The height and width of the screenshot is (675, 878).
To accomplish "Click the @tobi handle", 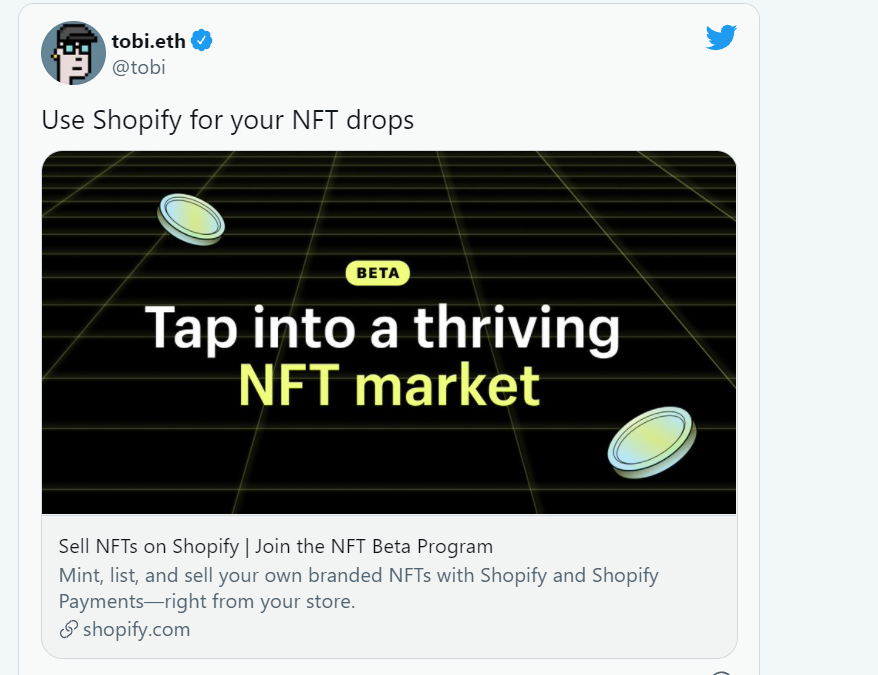I will [x=138, y=67].
